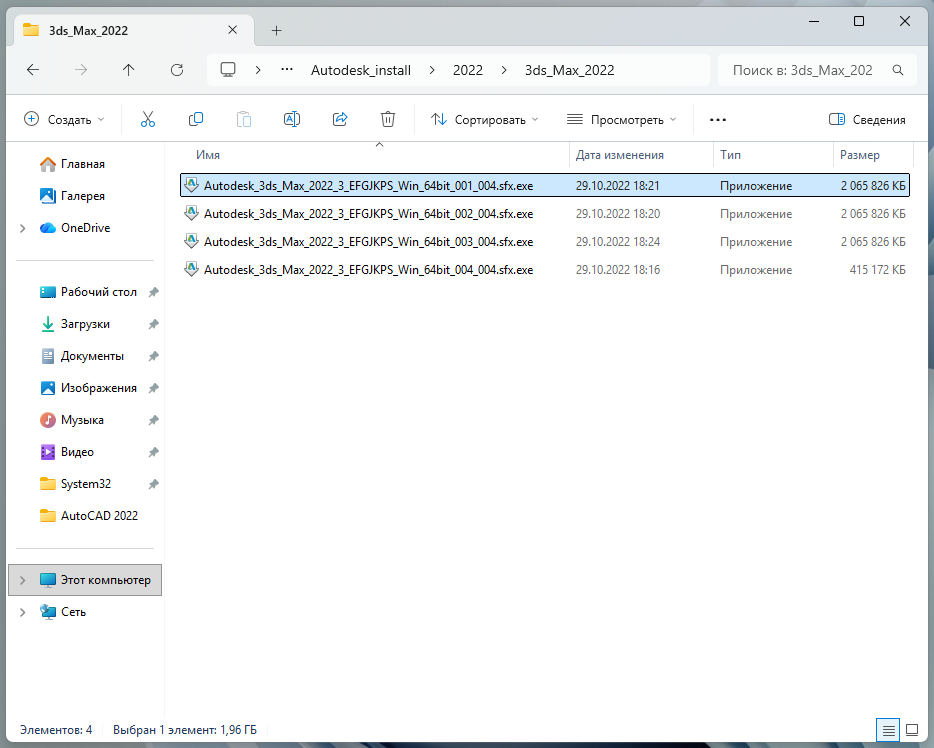Unpin Рабочий стол from quick access
Image resolution: width=934 pixels, height=748 pixels.
point(154,292)
